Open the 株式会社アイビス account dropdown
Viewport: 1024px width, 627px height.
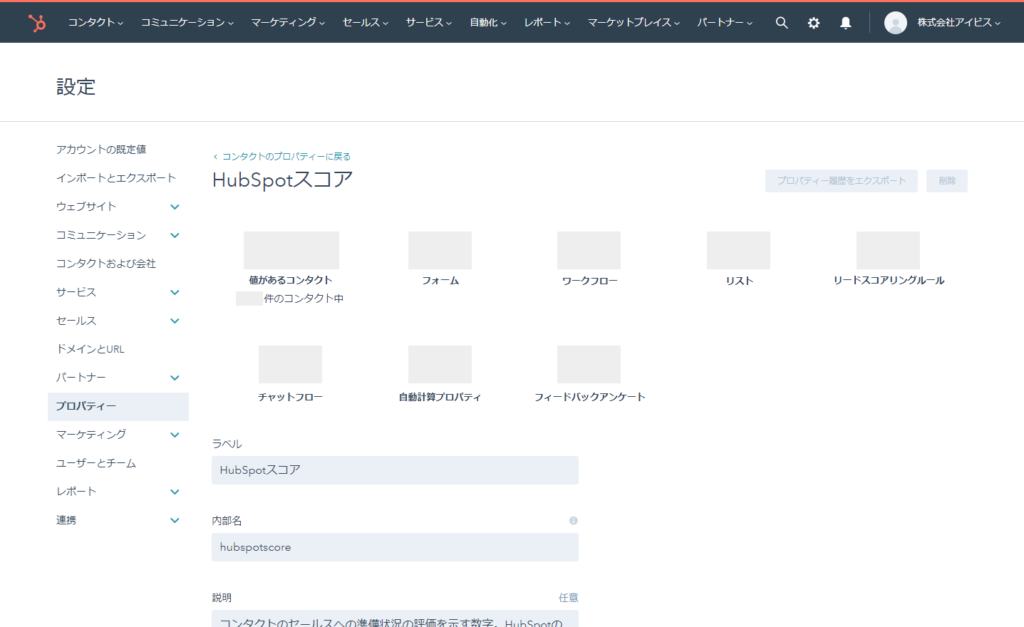(958, 23)
